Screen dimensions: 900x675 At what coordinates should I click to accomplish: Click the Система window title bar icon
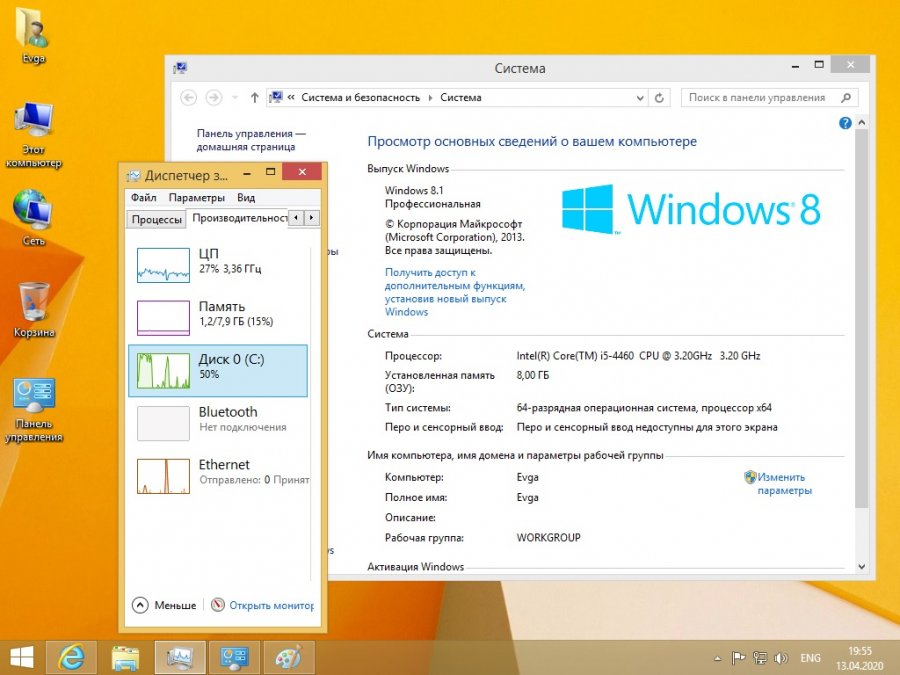pos(180,68)
